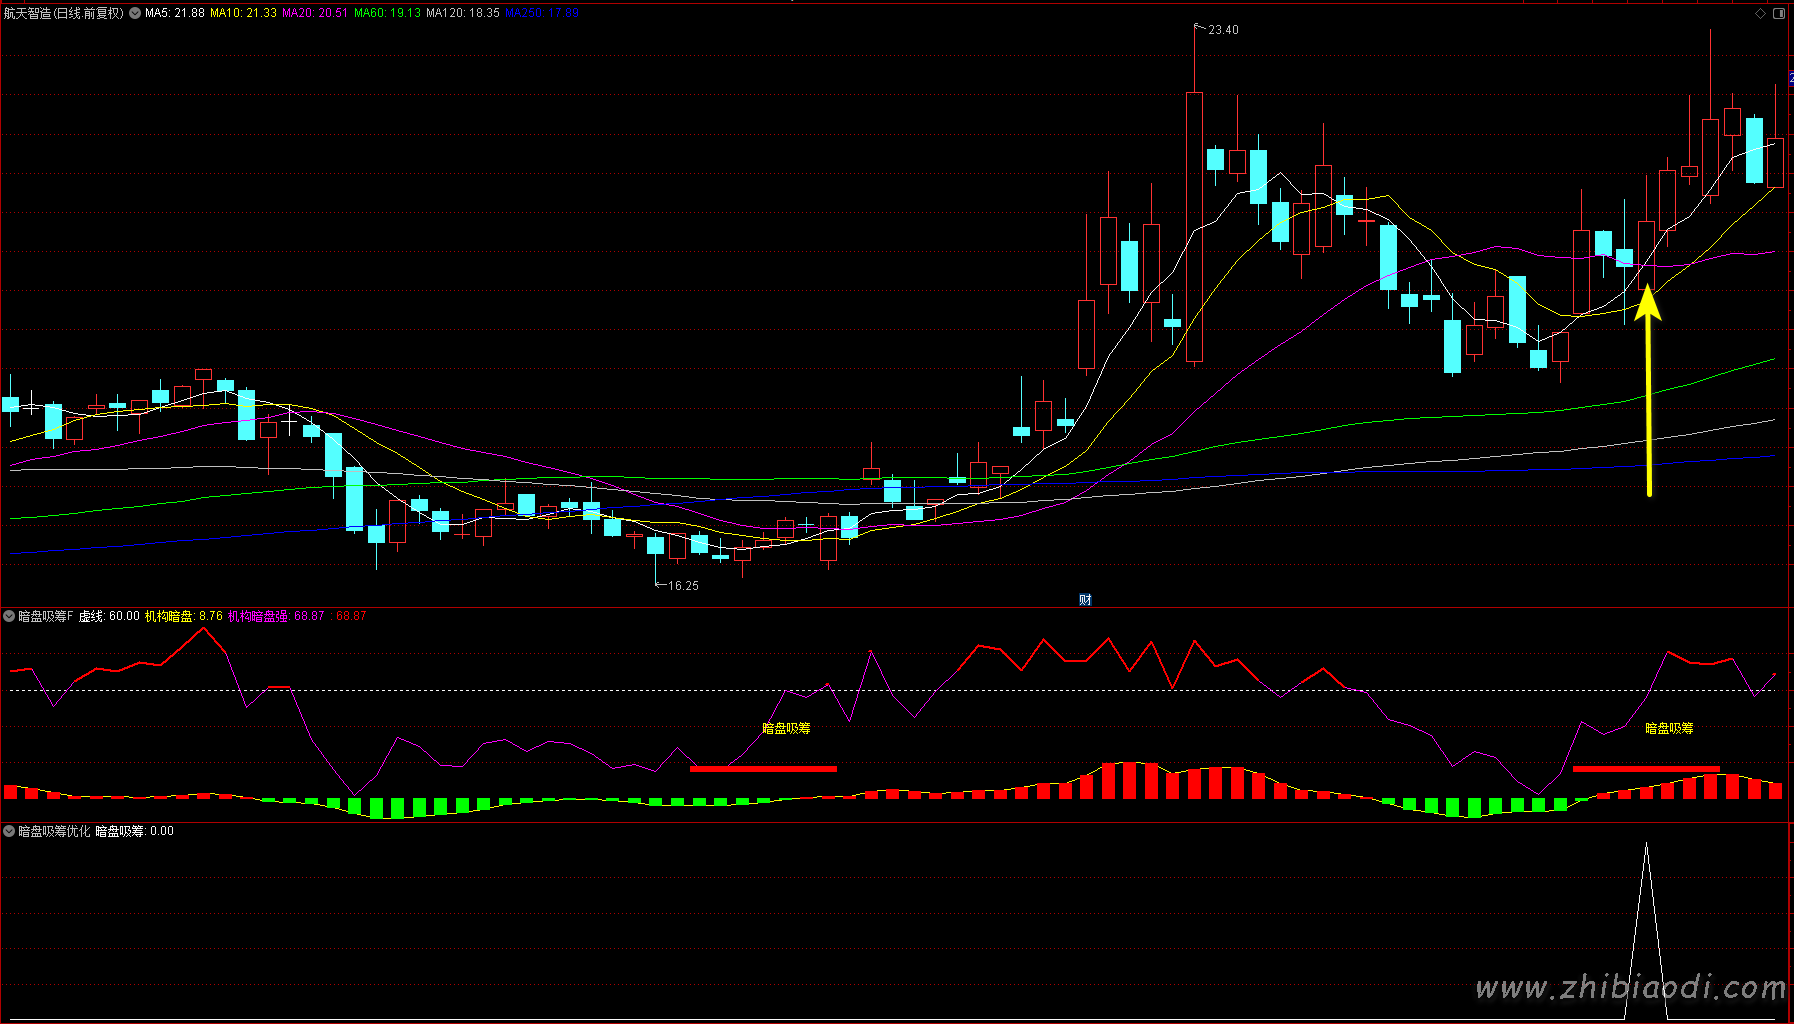
Task: Click the 16.25 low price marker
Action: (x=683, y=586)
